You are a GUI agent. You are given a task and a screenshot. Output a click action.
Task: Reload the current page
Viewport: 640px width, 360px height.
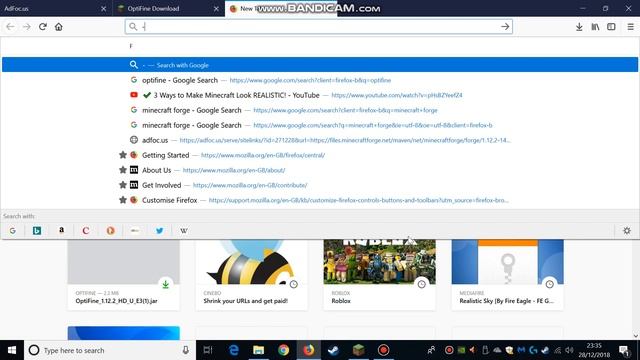pyautogui.click(x=42, y=27)
